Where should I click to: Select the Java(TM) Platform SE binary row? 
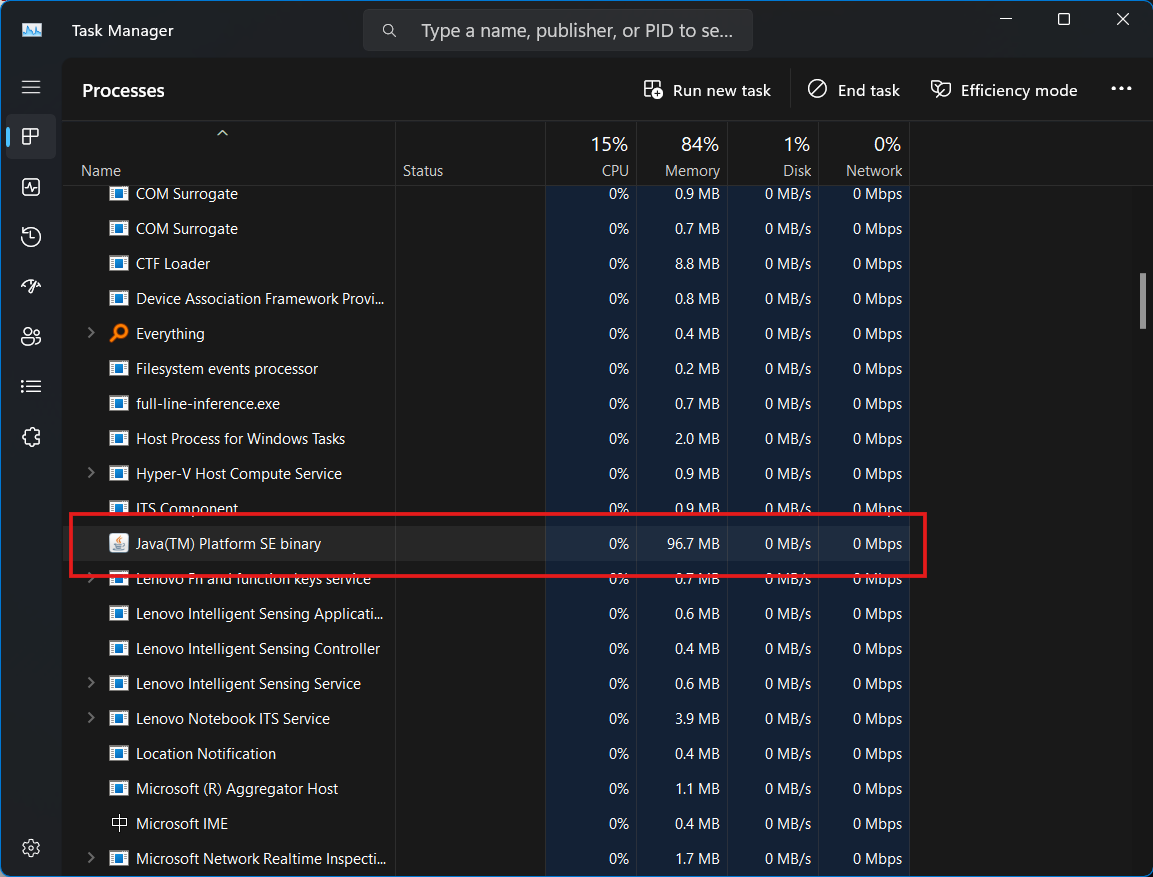(487, 543)
